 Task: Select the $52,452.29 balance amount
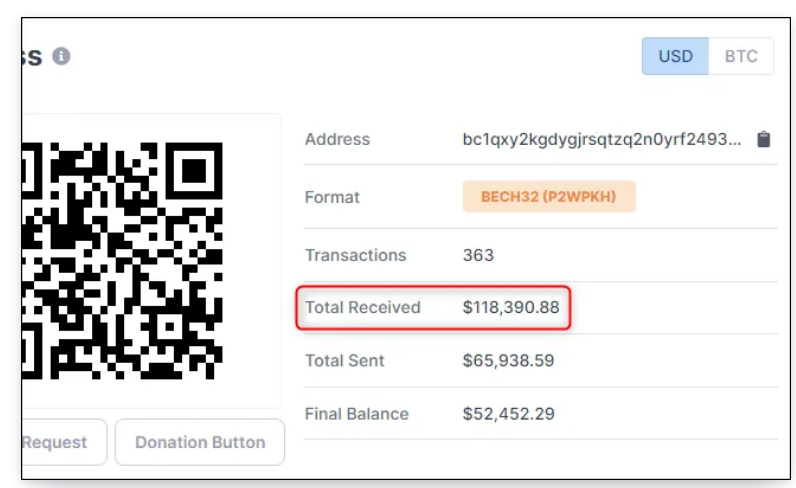[508, 413]
